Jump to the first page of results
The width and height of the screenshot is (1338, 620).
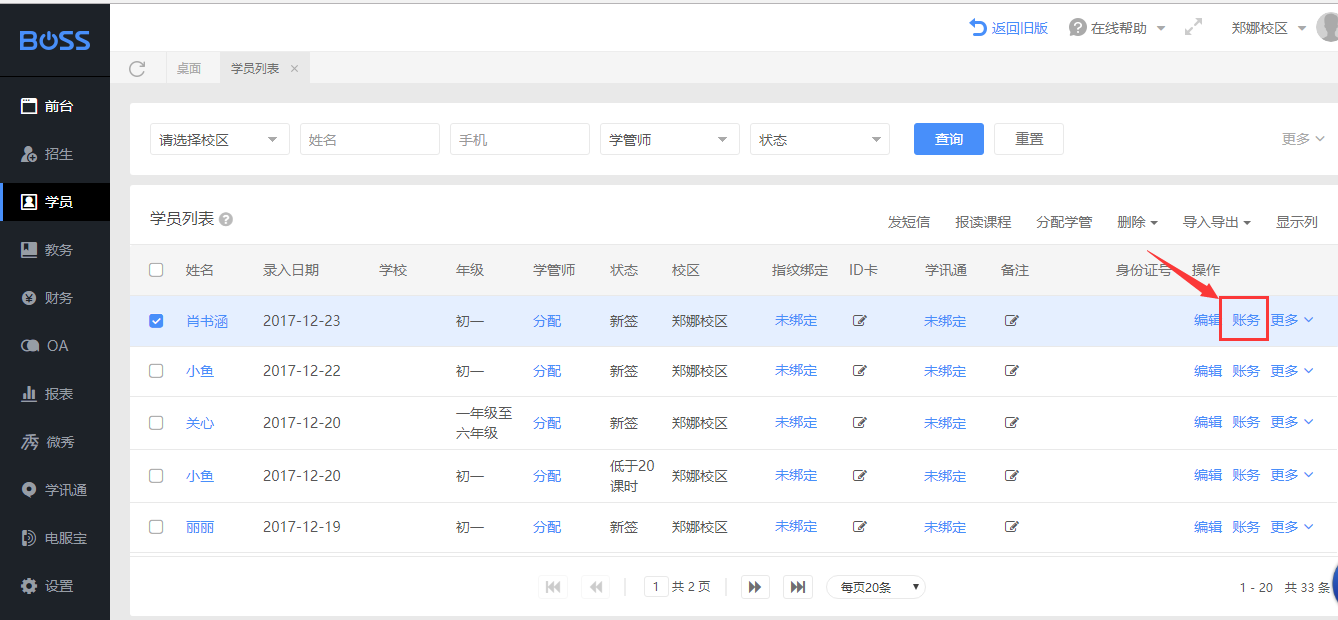point(553,587)
